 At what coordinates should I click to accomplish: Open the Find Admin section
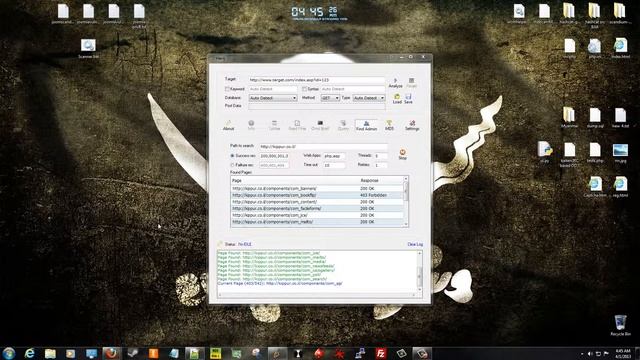pos(366,125)
